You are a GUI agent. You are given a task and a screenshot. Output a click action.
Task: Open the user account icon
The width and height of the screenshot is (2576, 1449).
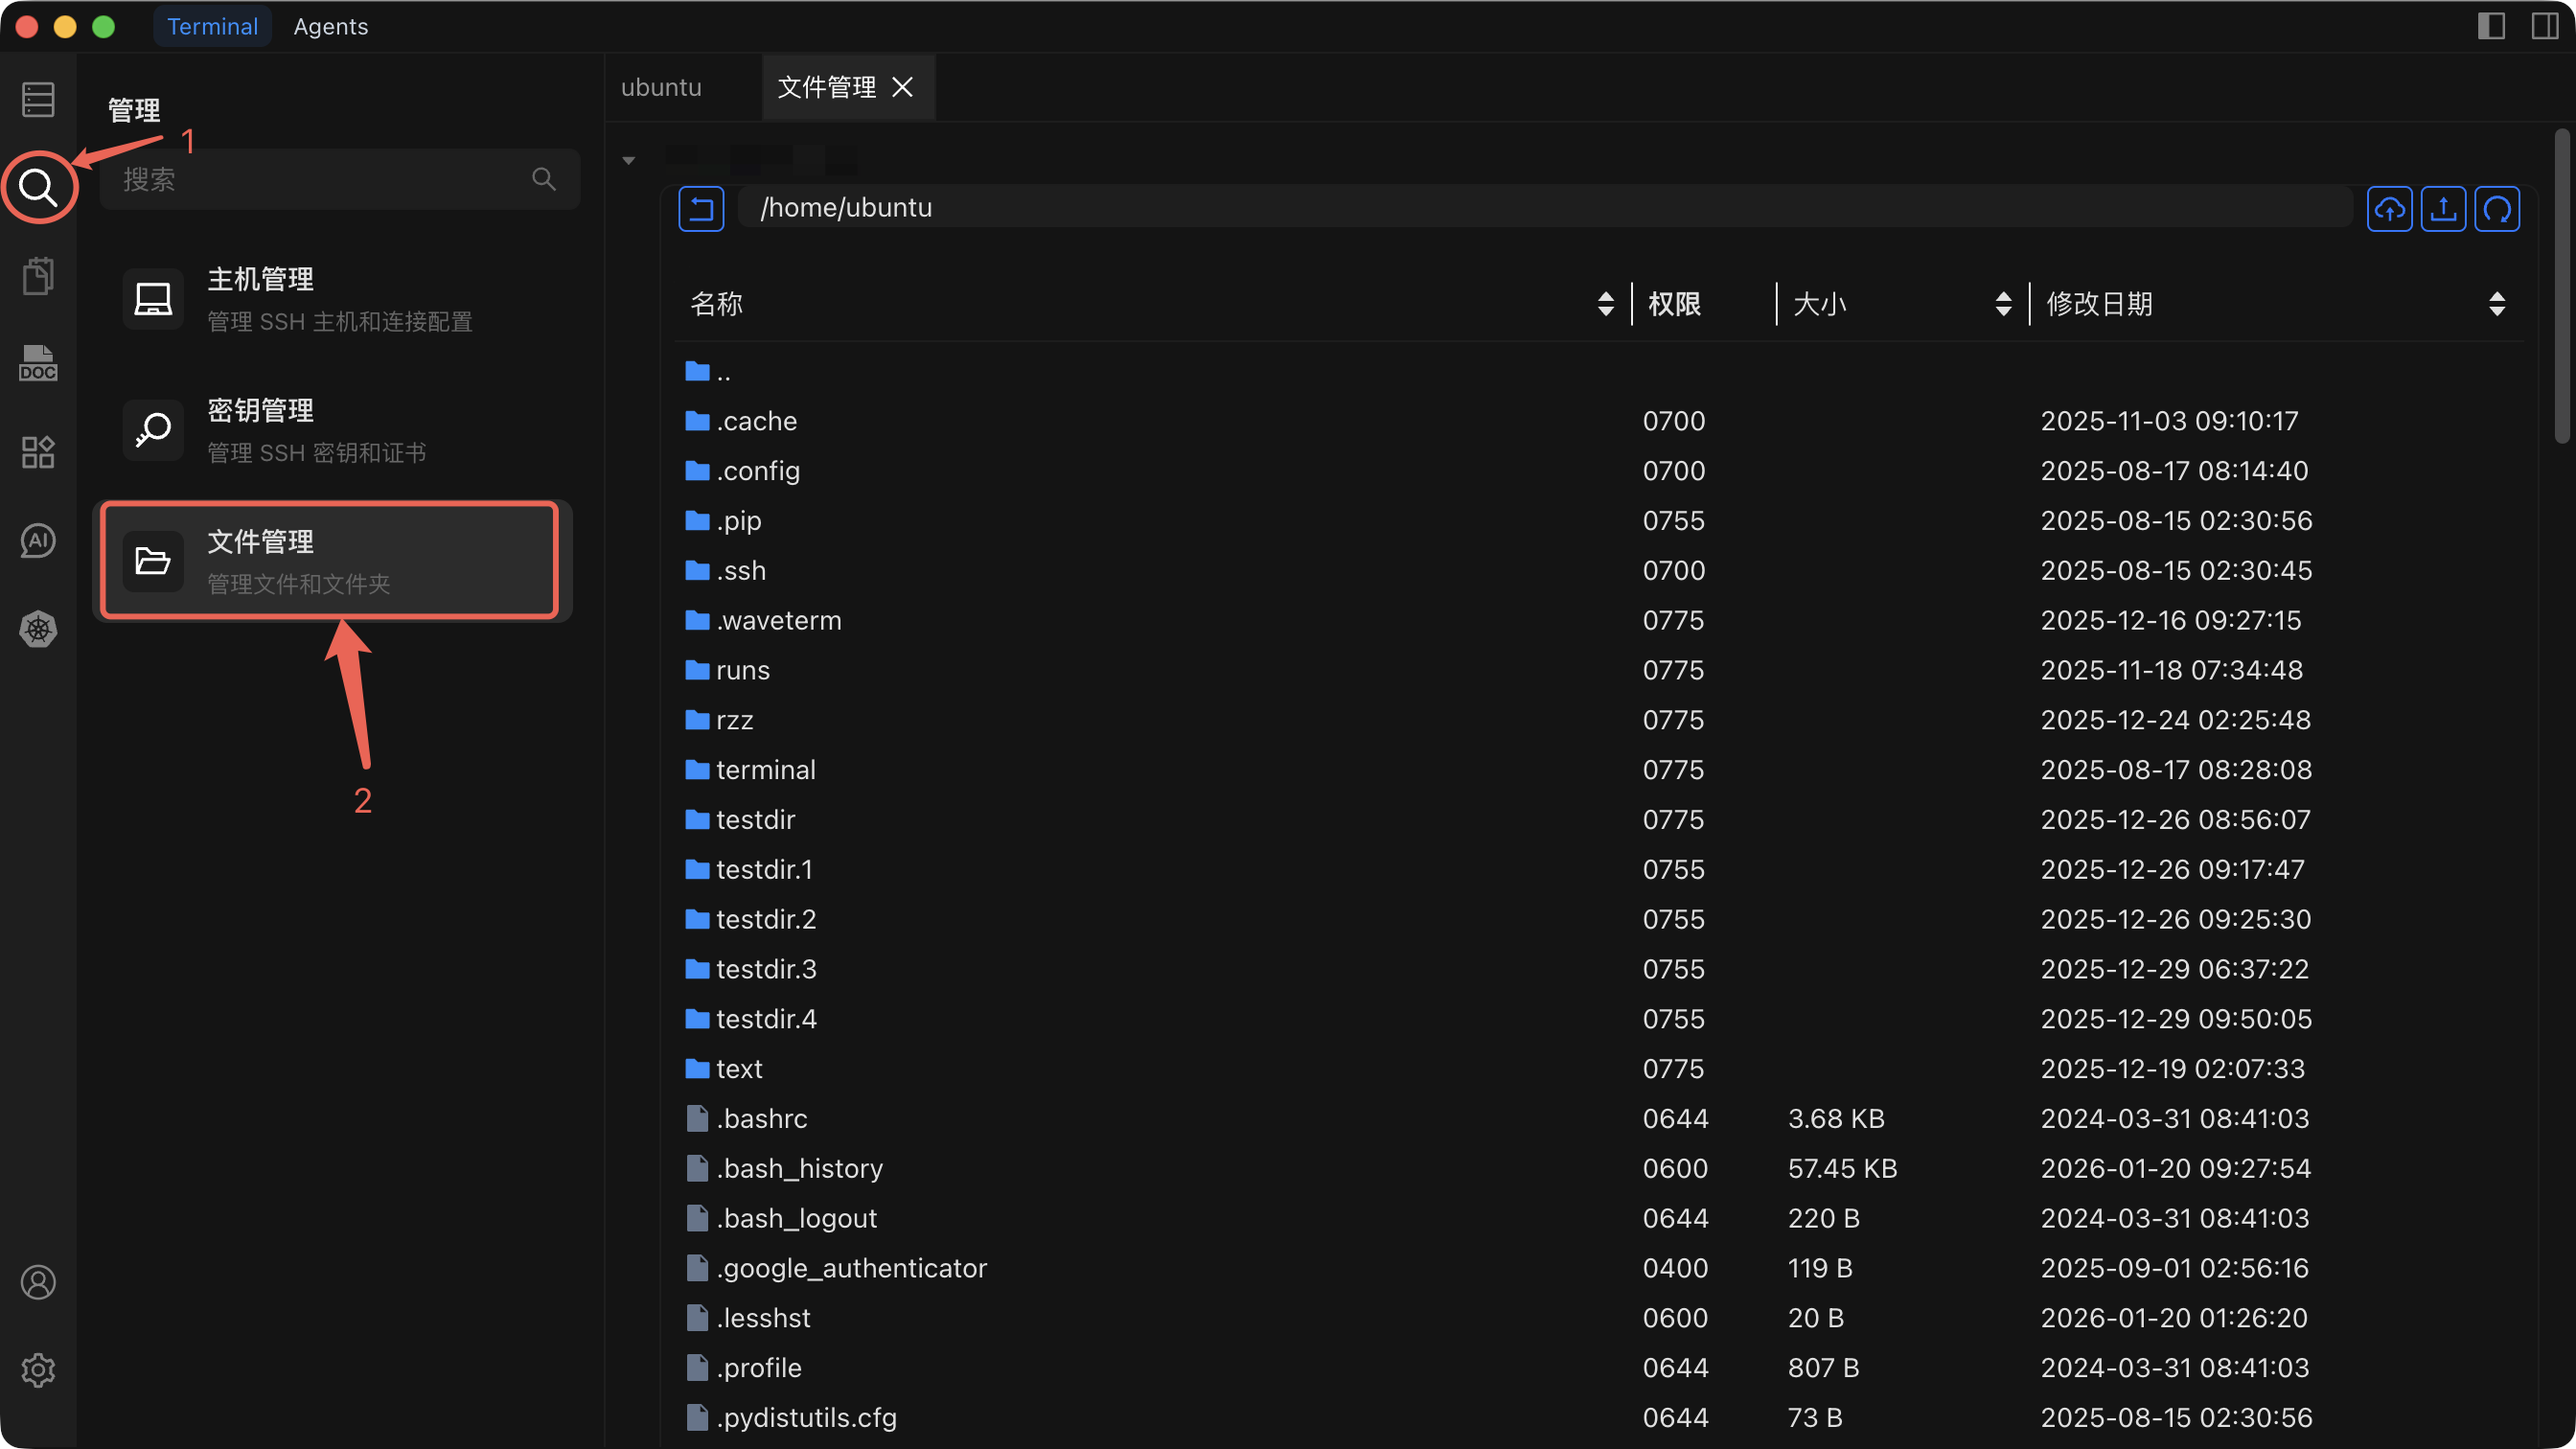[38, 1282]
